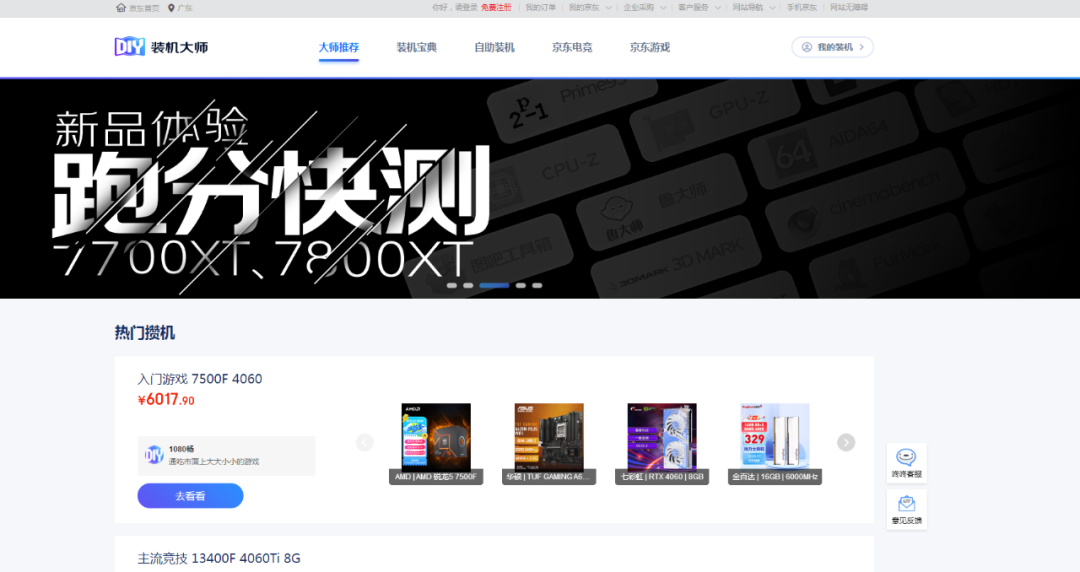Click the 金百达 | 16GB | 6000MHz label
The height and width of the screenshot is (572, 1080).
[x=775, y=477]
